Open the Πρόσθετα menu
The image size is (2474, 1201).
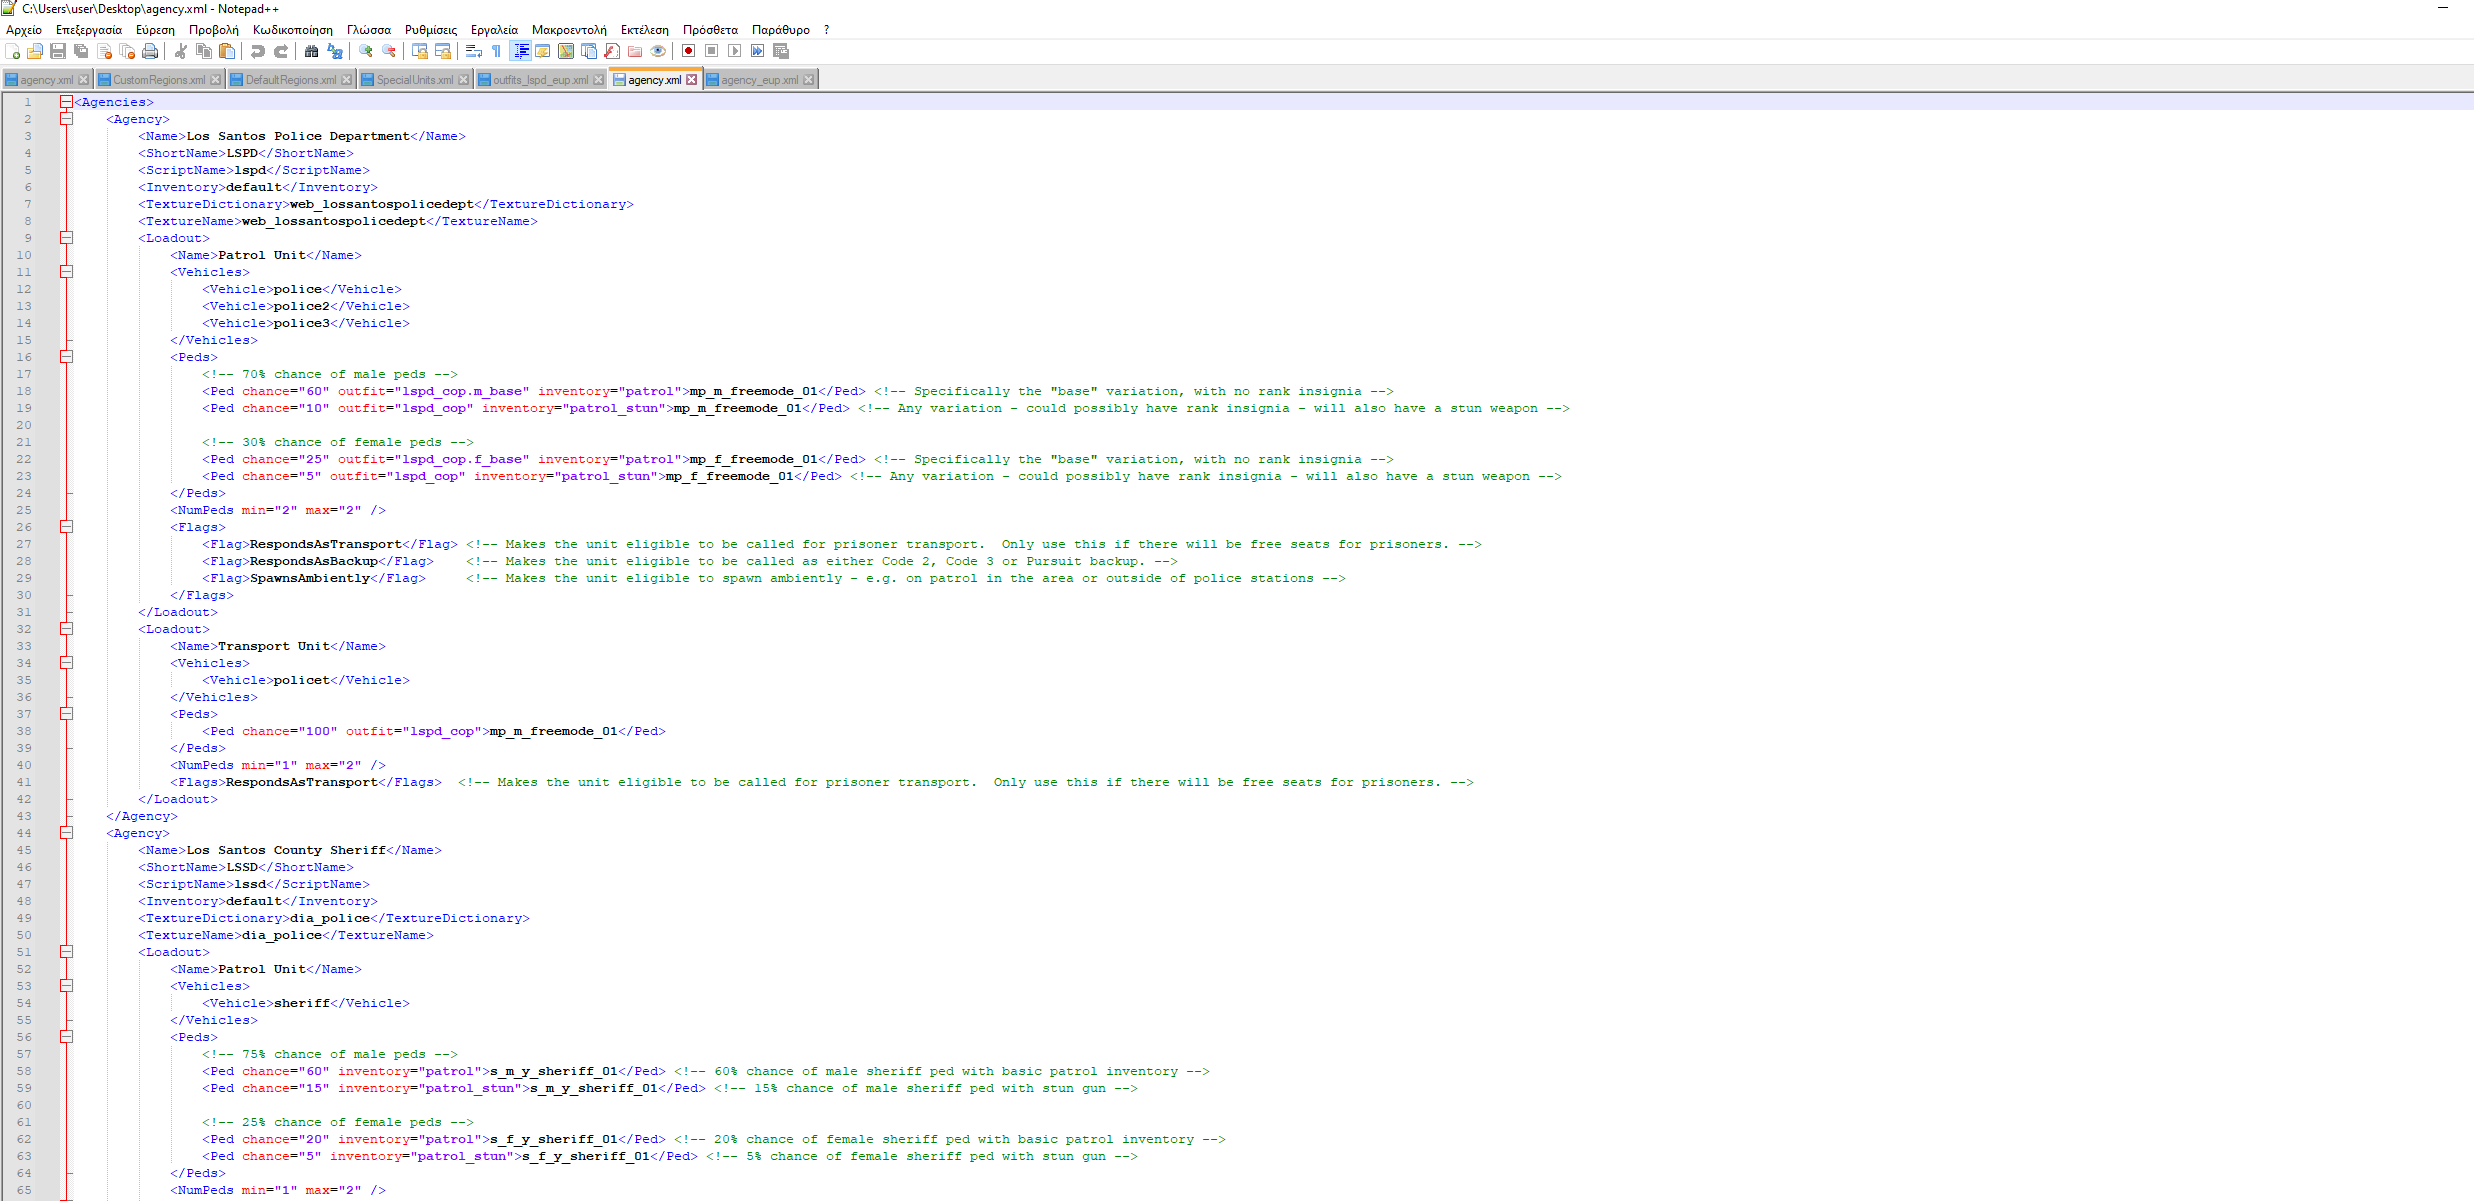click(710, 30)
